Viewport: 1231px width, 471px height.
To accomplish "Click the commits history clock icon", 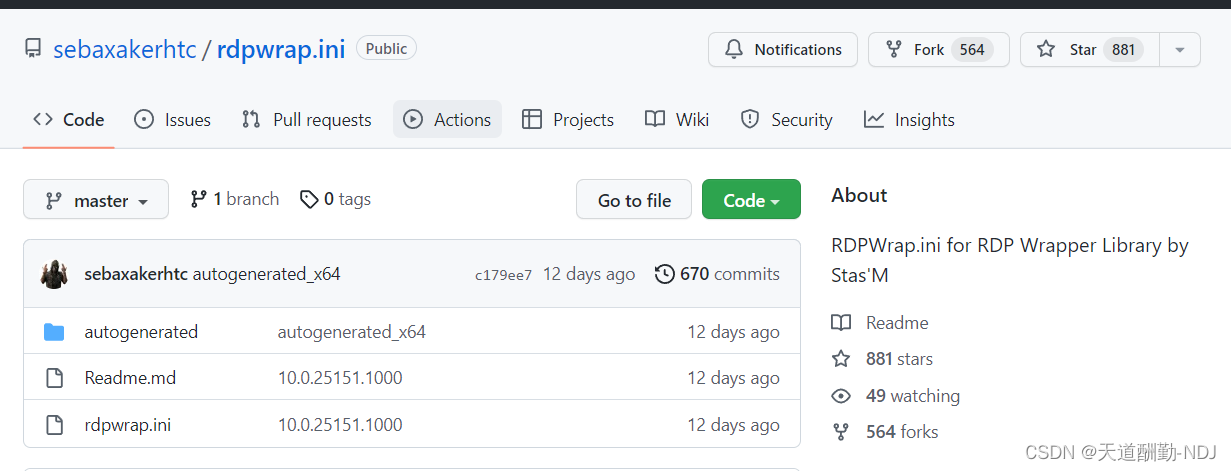I will pos(664,274).
